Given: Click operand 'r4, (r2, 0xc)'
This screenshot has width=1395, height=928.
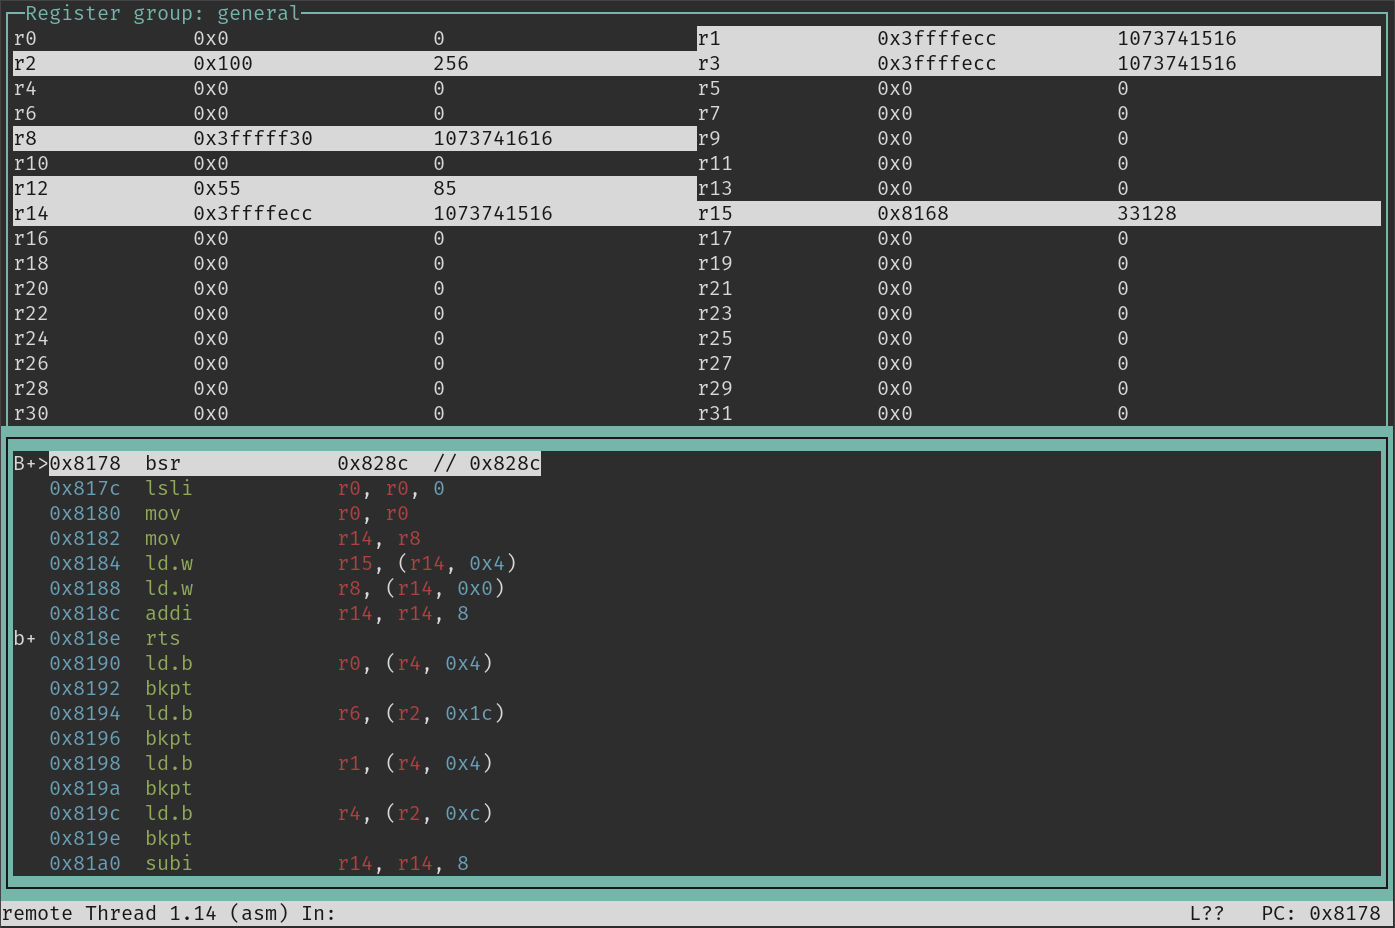Looking at the screenshot, I should [x=415, y=813].
